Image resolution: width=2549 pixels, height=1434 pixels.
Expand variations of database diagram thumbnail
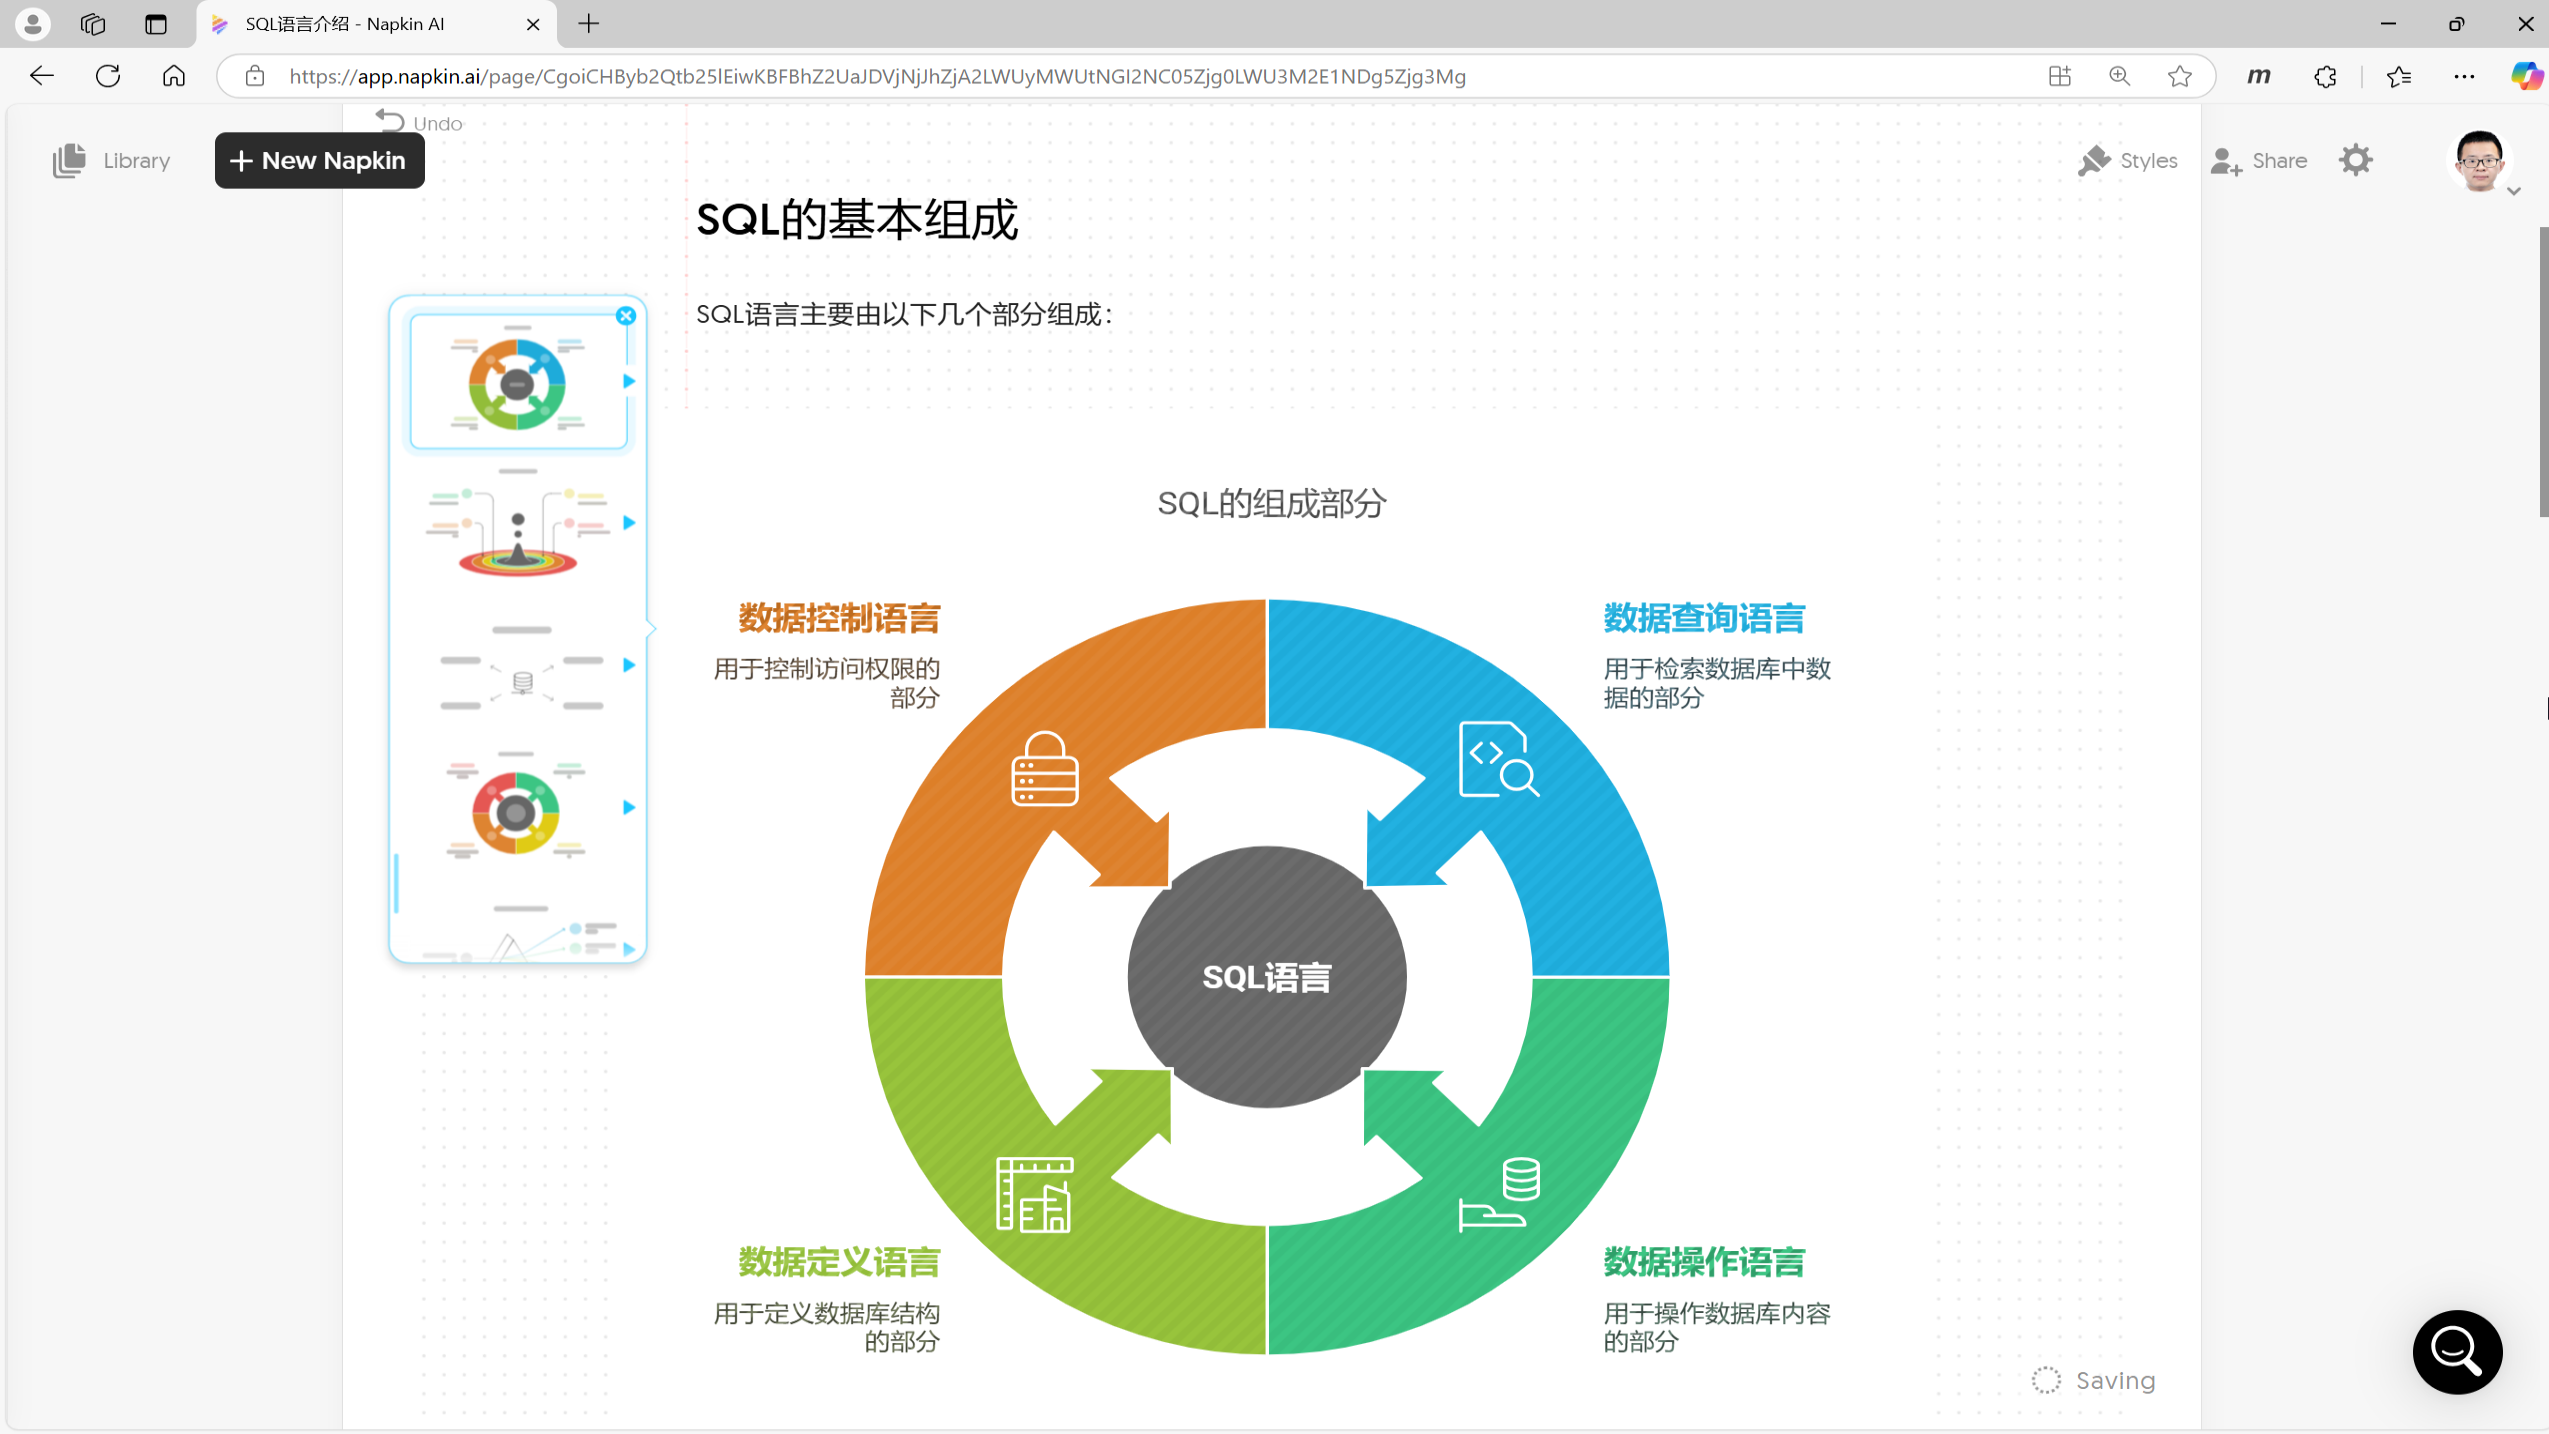coord(629,665)
